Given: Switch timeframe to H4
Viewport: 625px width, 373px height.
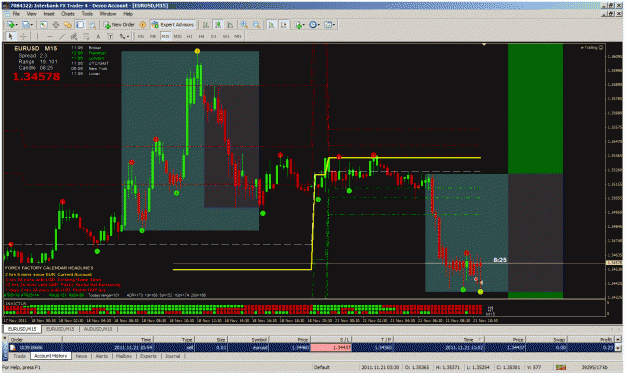Looking at the screenshot, I should pos(202,36).
